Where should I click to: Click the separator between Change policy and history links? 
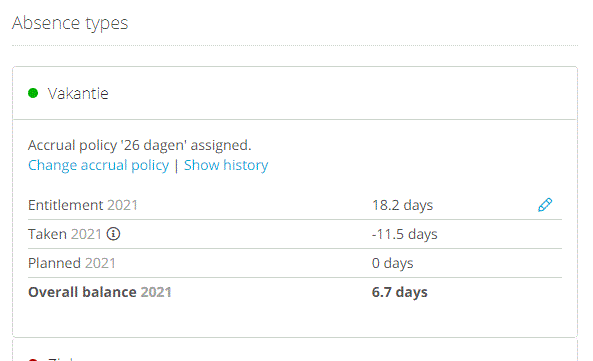tap(176, 166)
